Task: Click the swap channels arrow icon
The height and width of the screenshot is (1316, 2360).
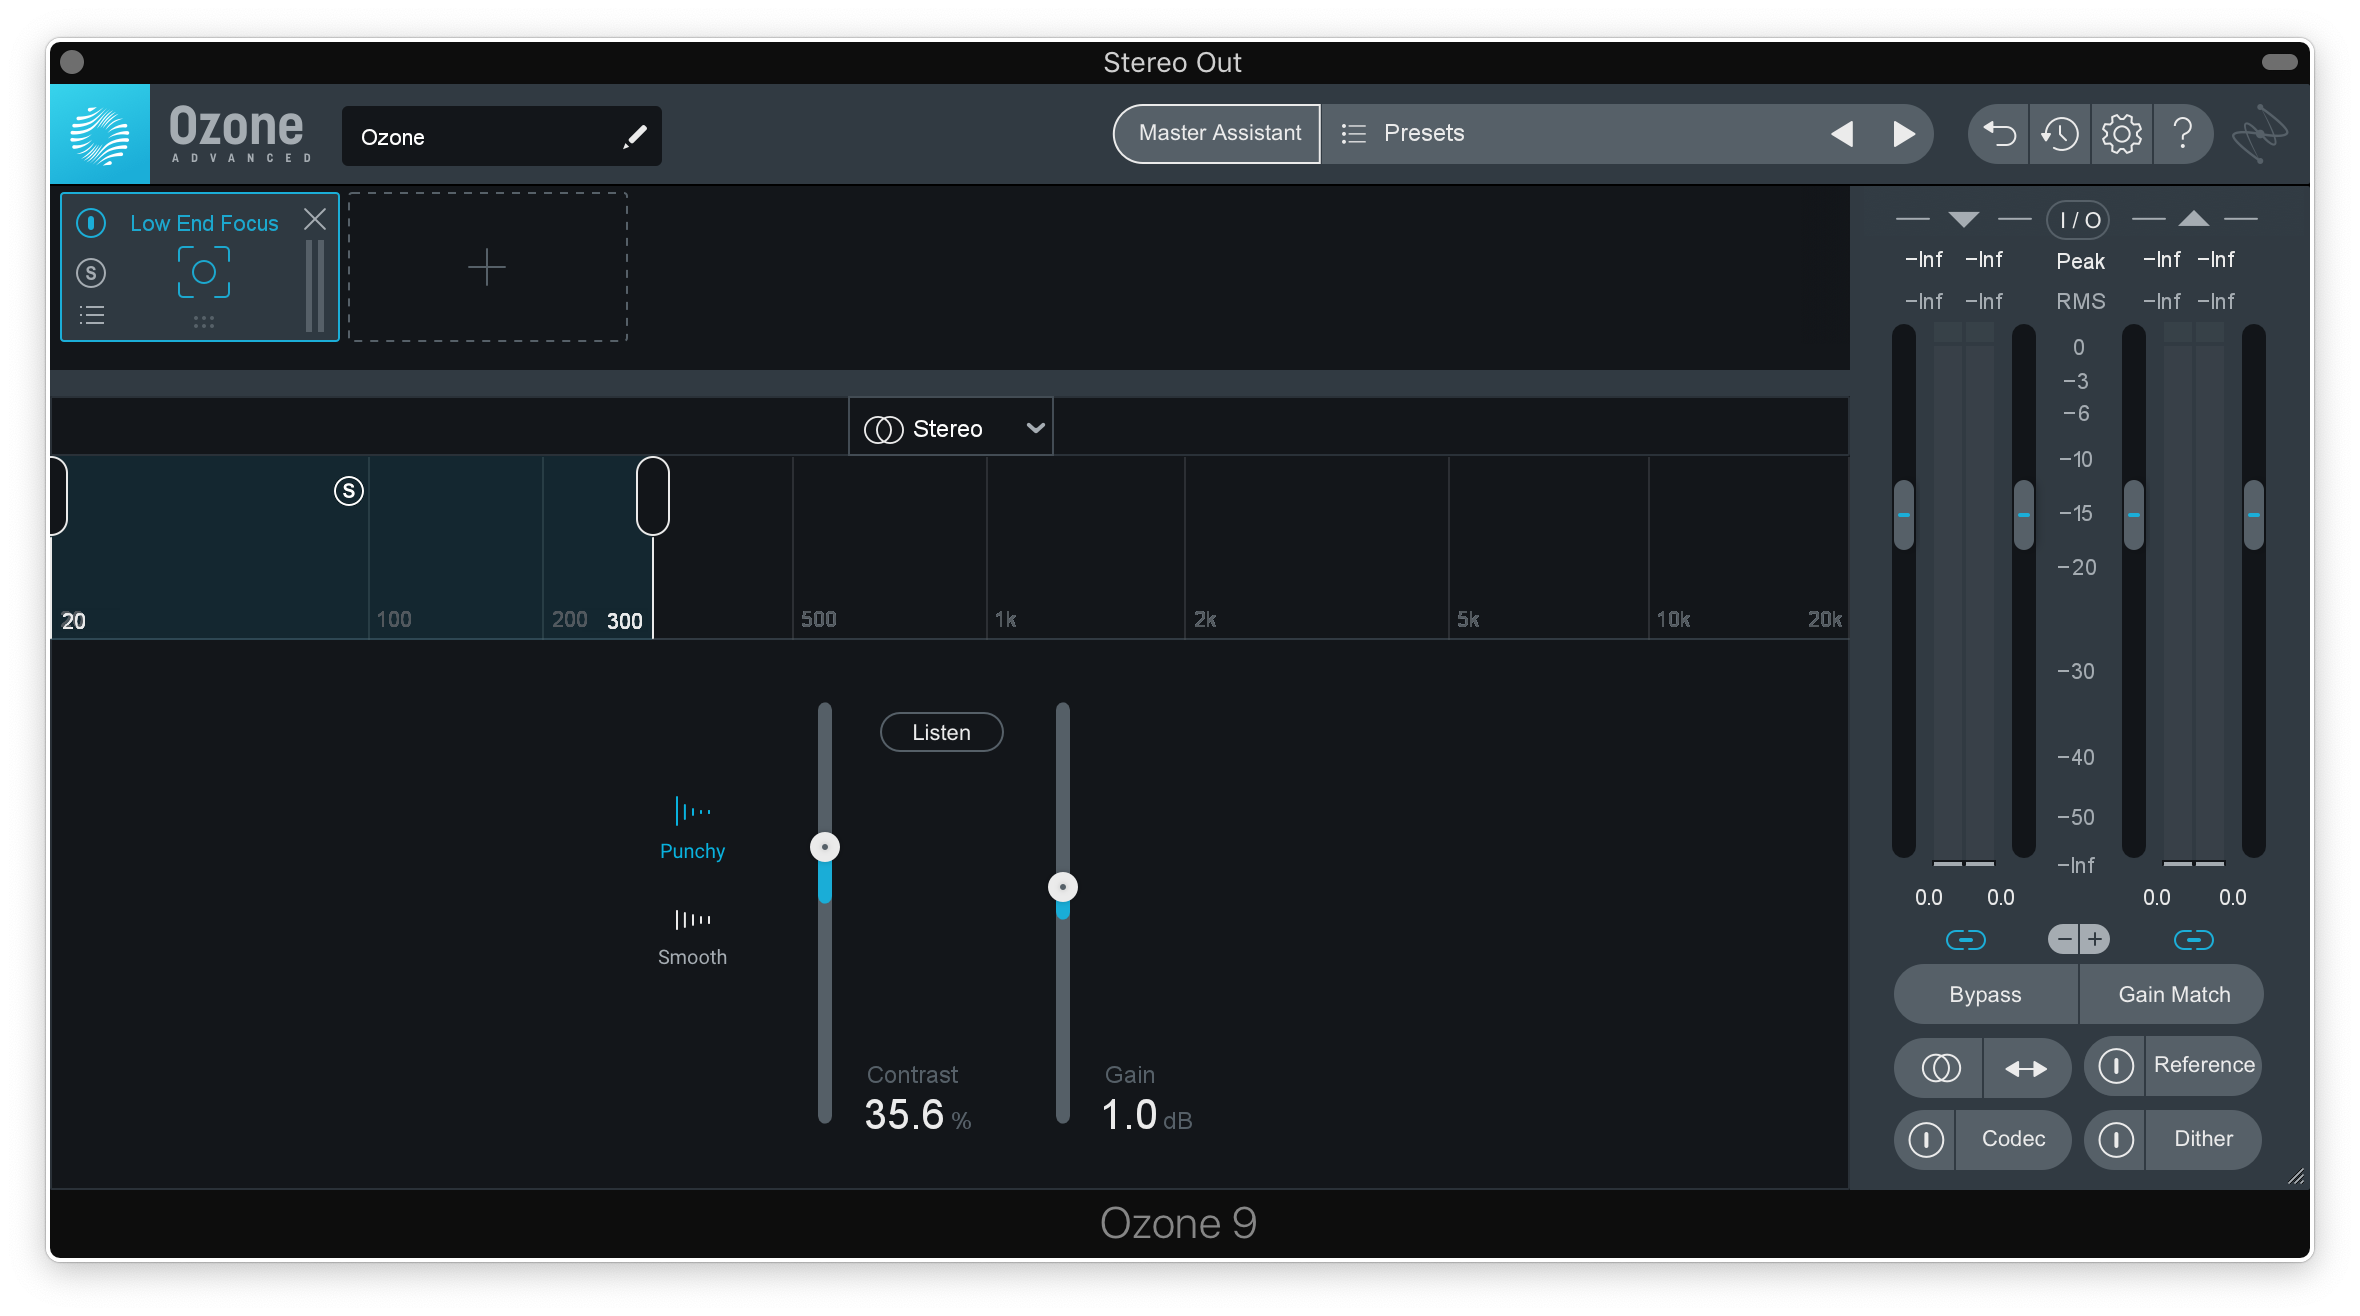Action: tap(2026, 1068)
